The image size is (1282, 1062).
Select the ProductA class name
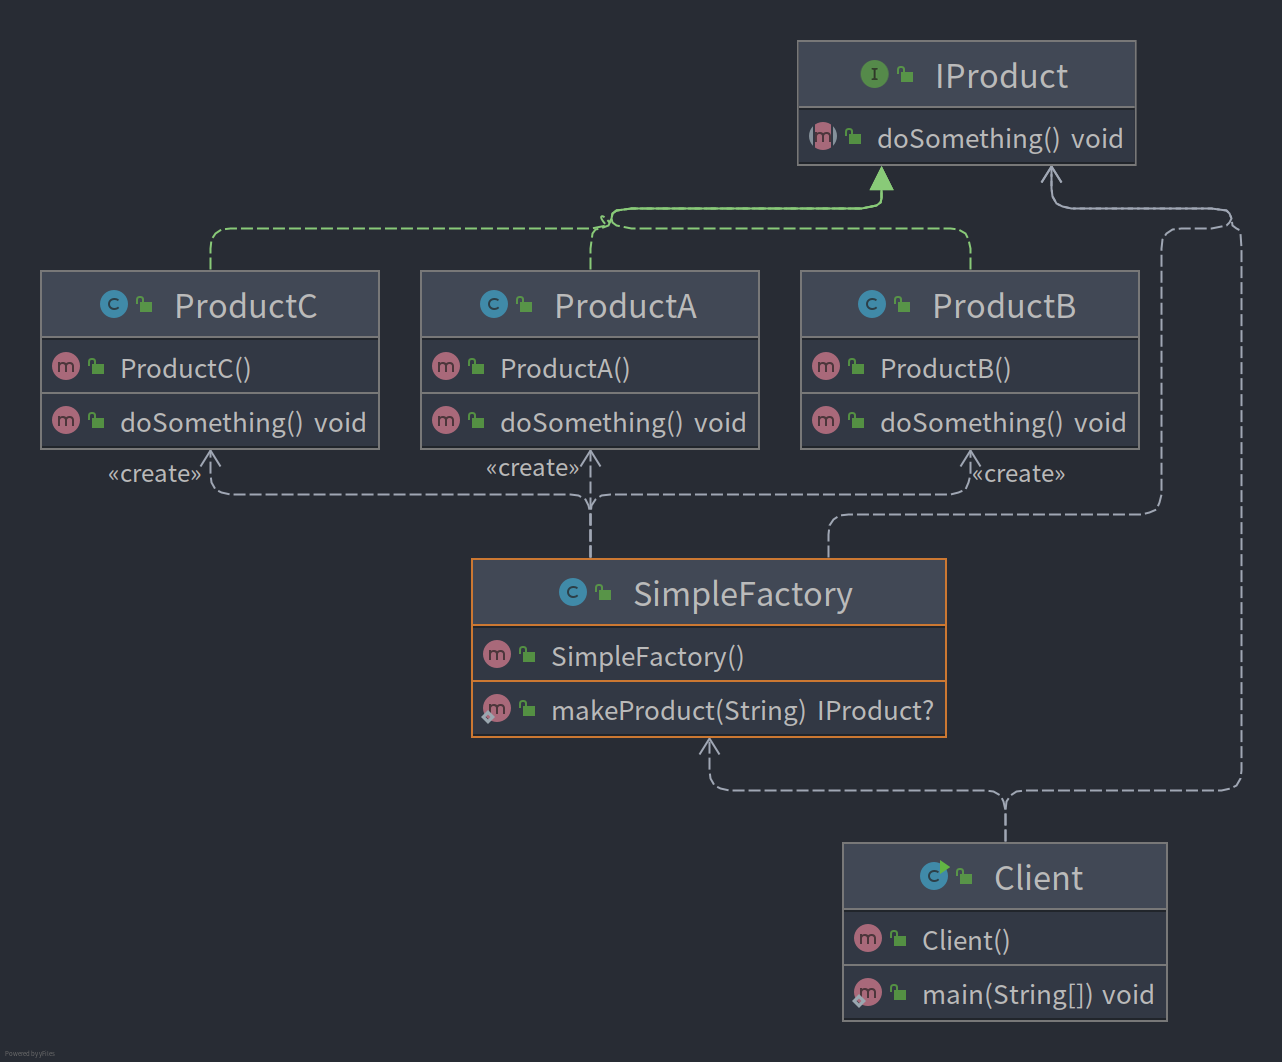626,306
